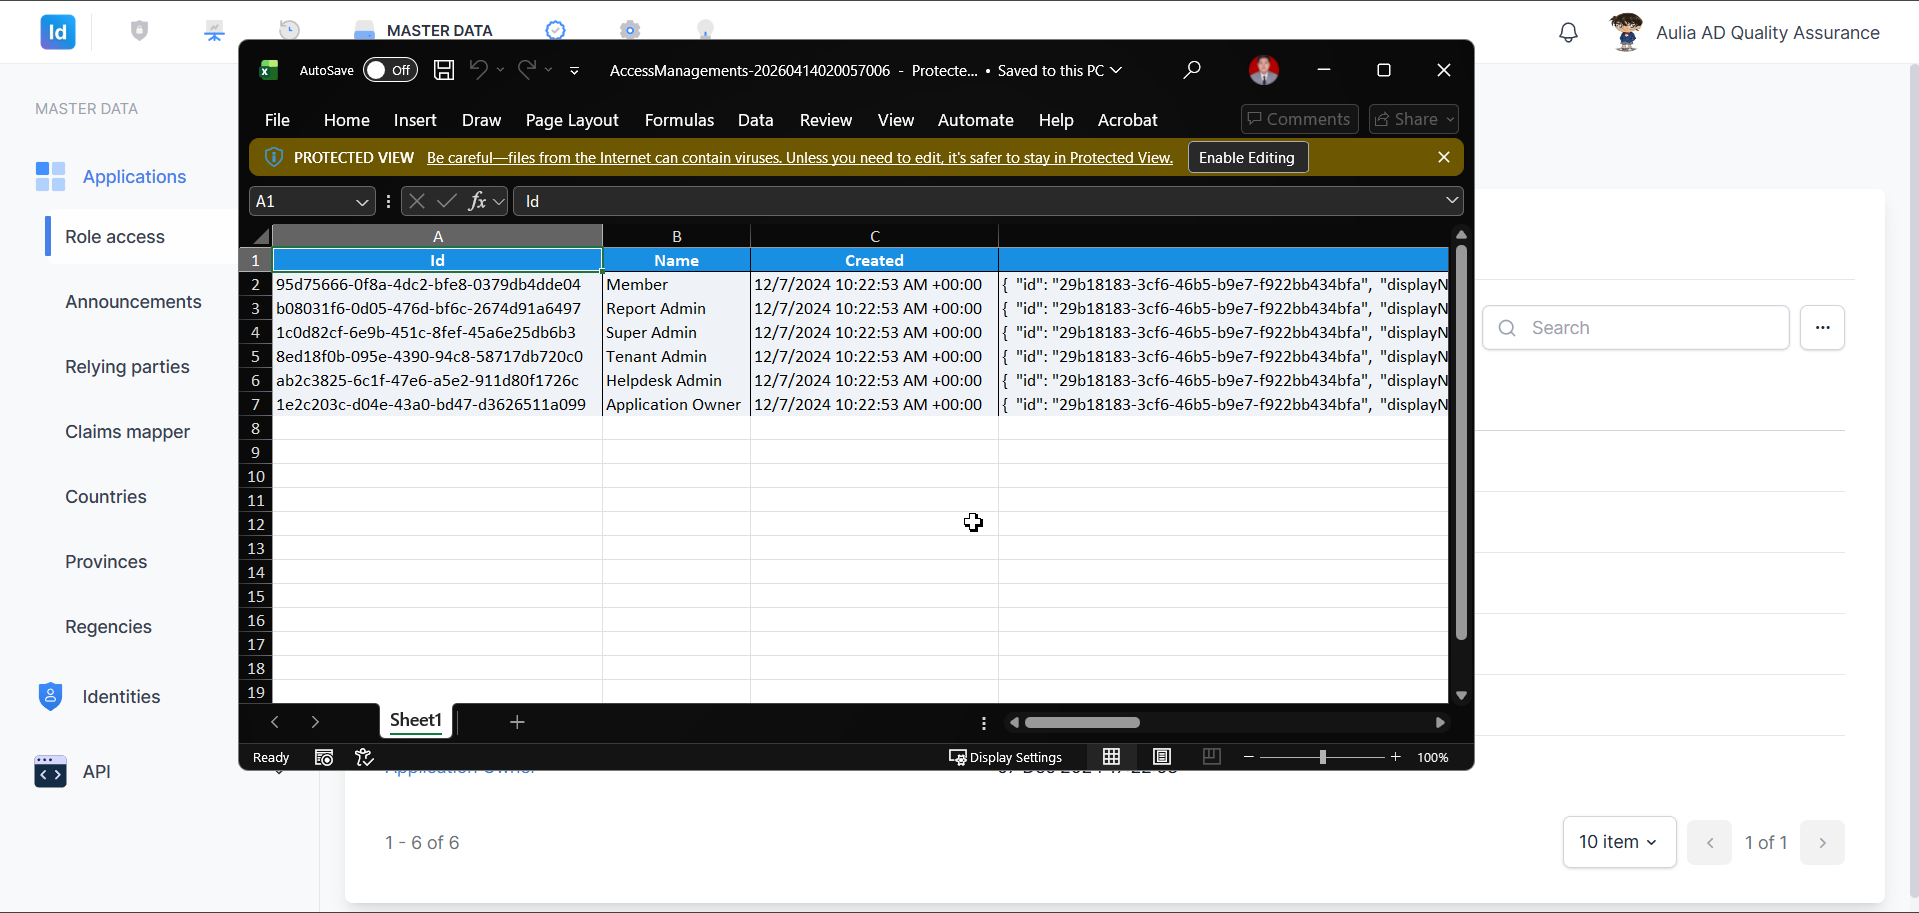Click the Excel user profile picture
Screen dimensions: 1919x913
[x=1264, y=70]
